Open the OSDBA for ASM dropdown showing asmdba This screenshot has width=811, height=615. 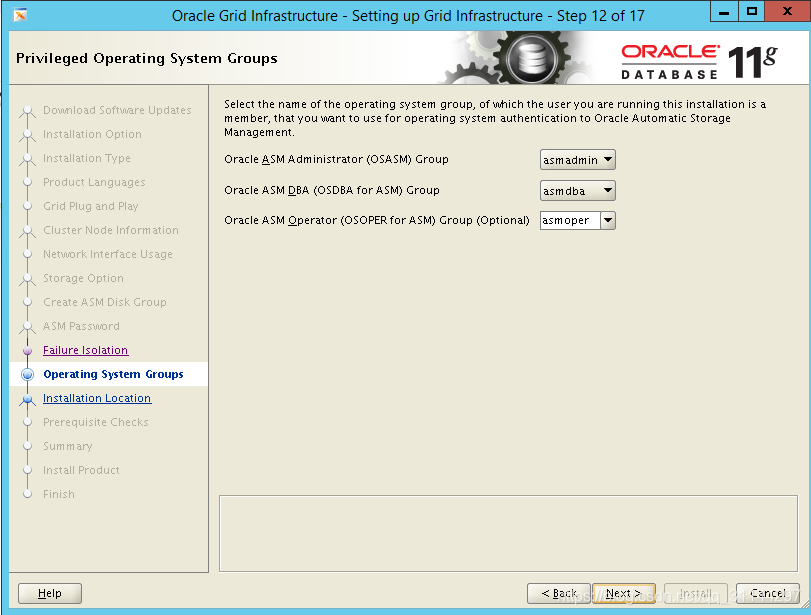[x=577, y=191]
